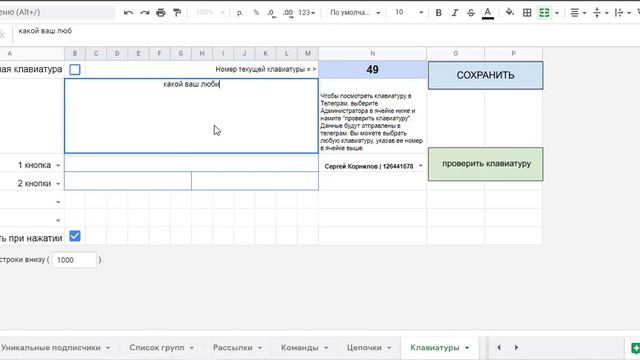Open the font size dropdown

(x=409, y=13)
